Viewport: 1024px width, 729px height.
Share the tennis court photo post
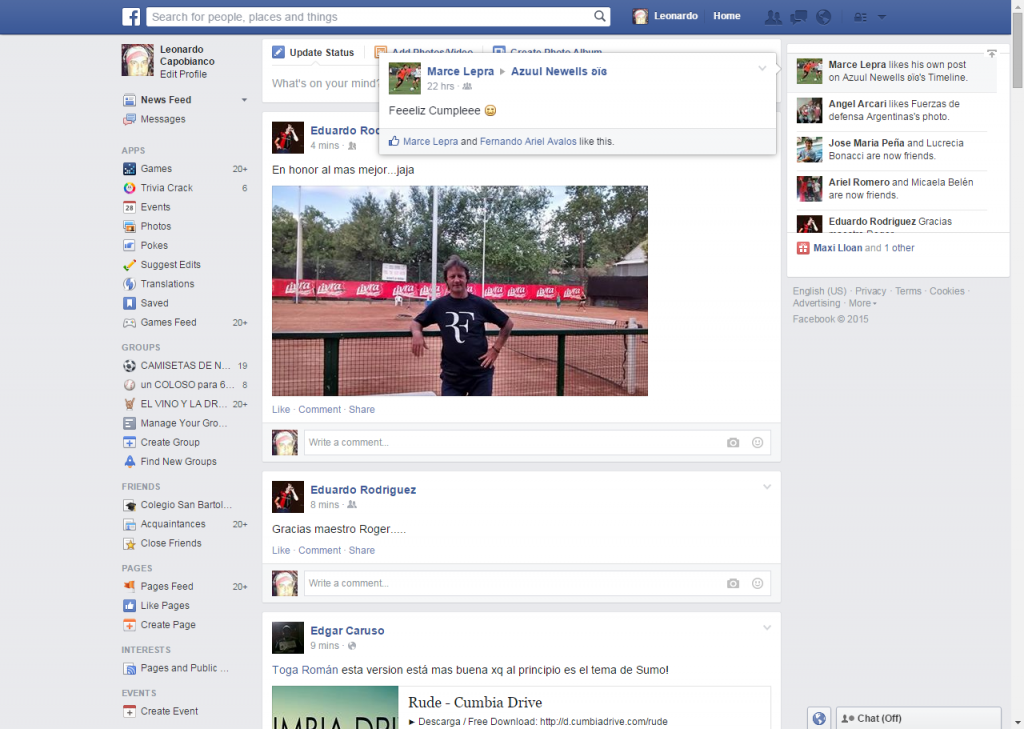(362, 410)
